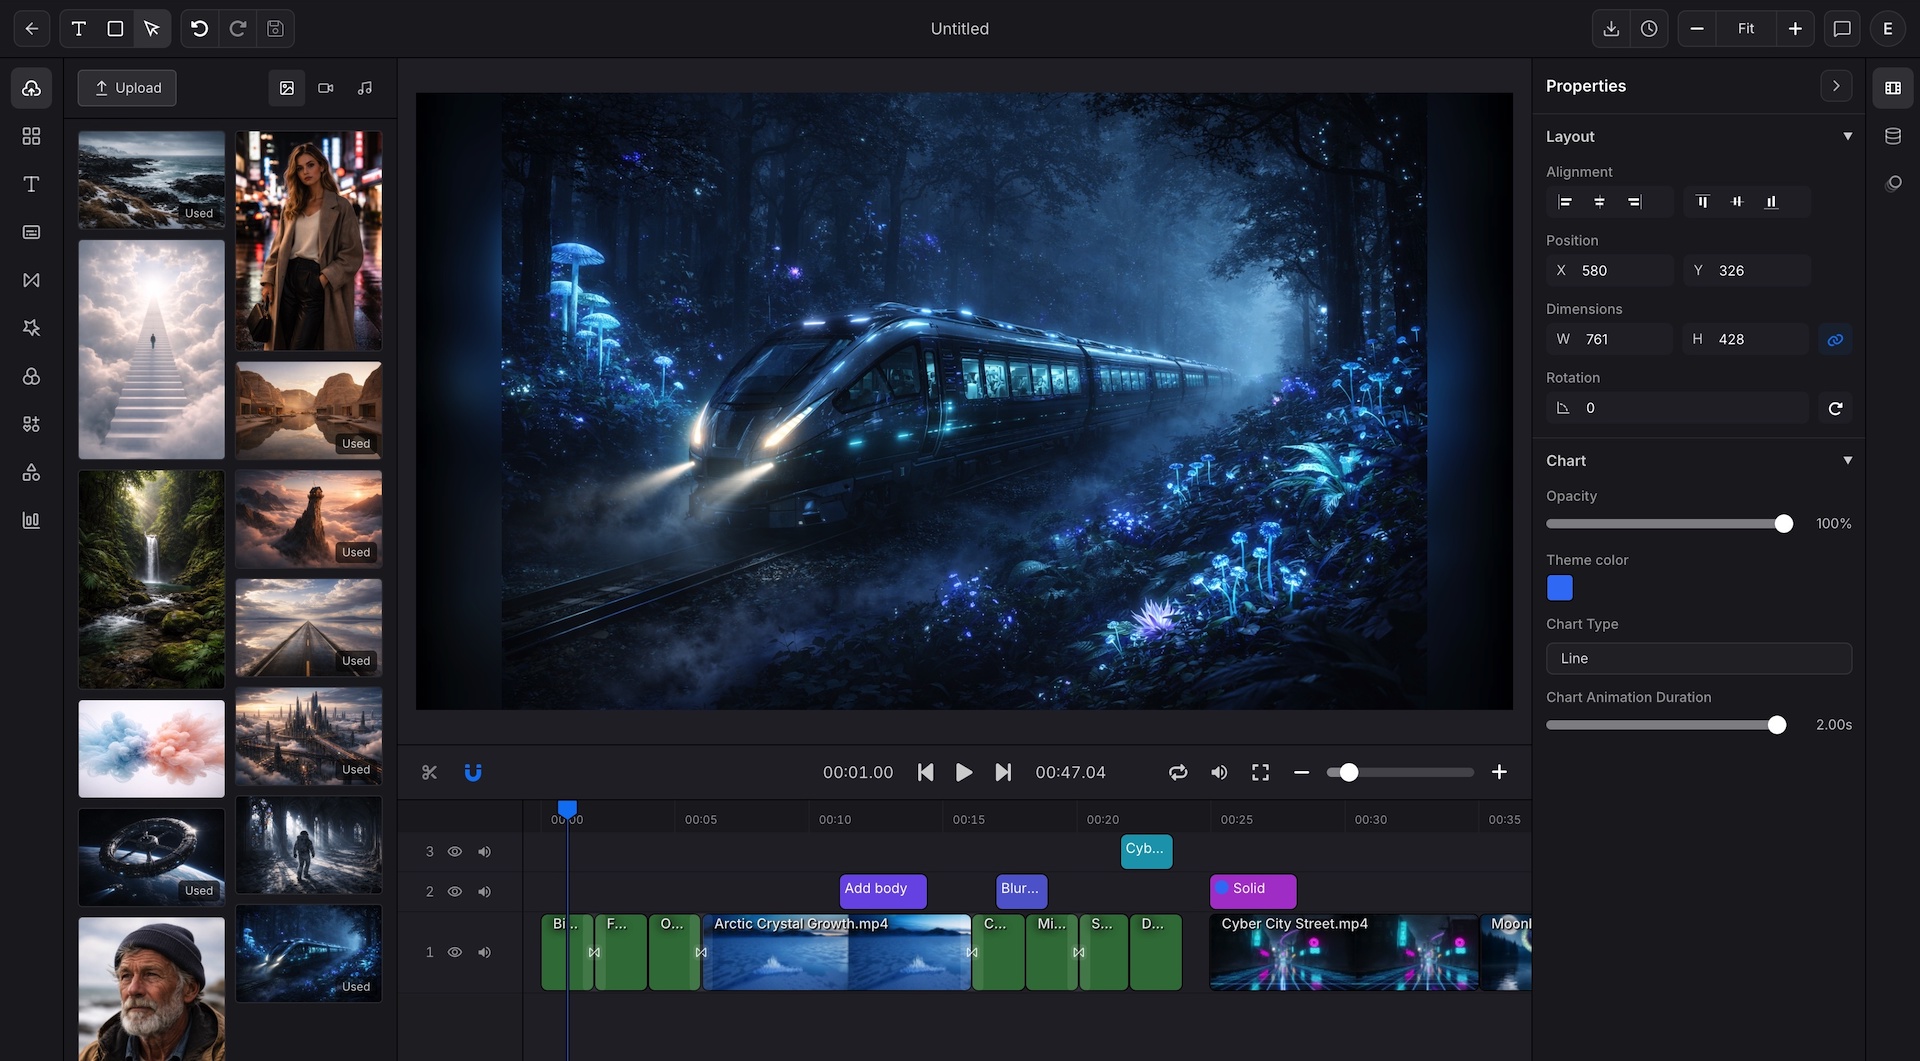Screen dimensions: 1920x1061
Task: Click the download/export icon at top right
Action: (1611, 28)
